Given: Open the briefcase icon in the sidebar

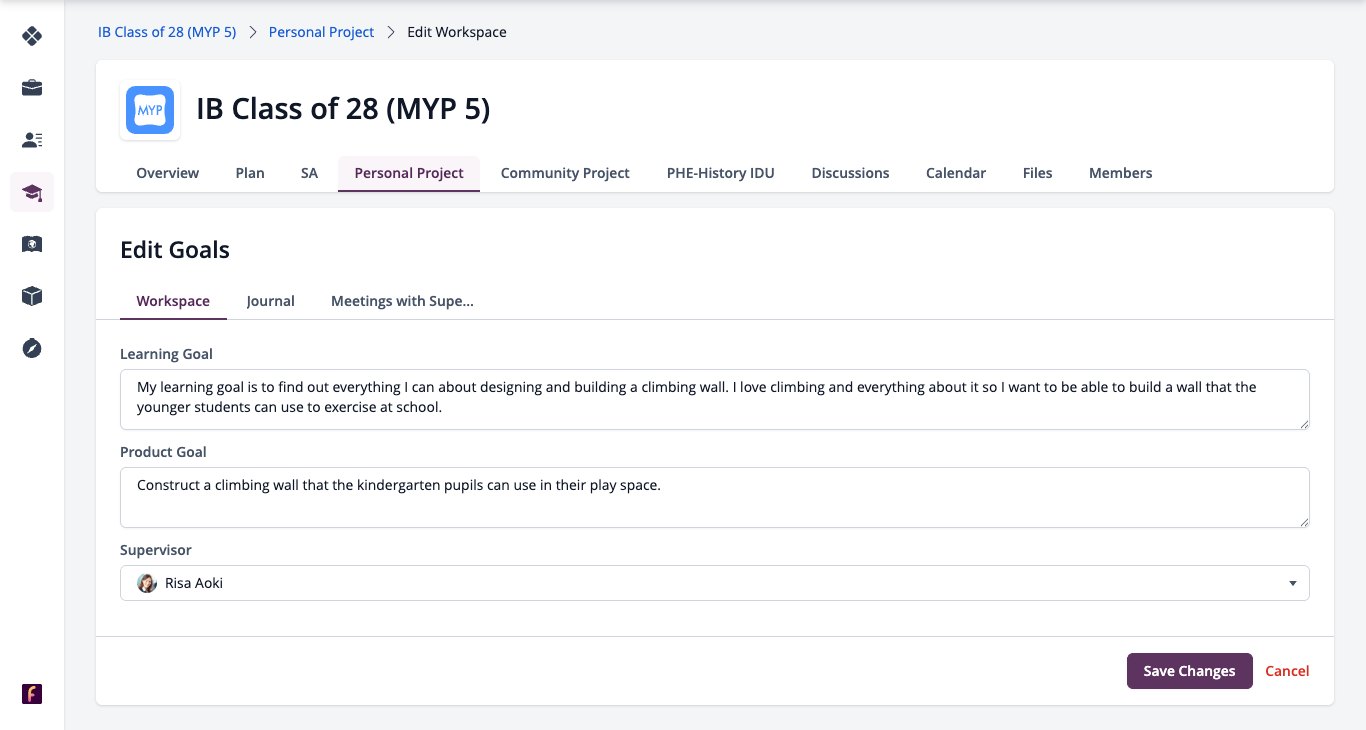Looking at the screenshot, I should point(32,88).
